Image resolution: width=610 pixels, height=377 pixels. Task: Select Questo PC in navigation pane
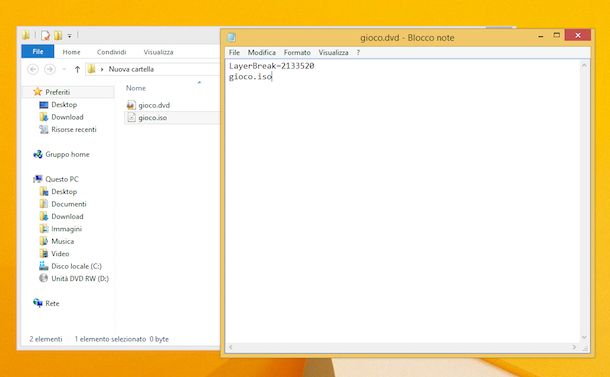(62, 179)
